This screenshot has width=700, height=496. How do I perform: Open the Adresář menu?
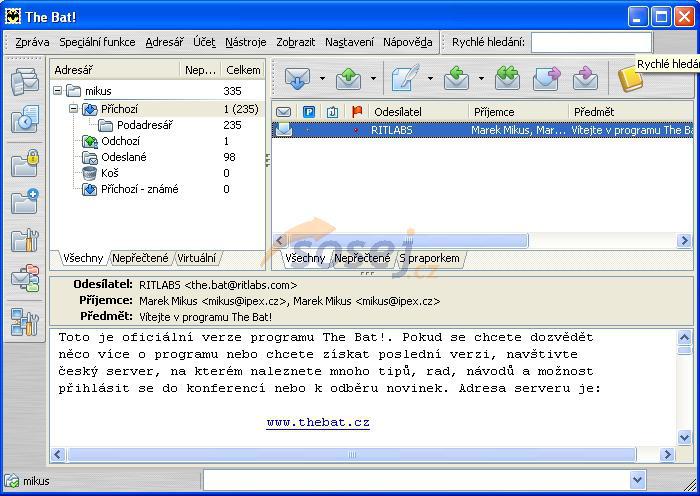pyautogui.click(x=164, y=42)
